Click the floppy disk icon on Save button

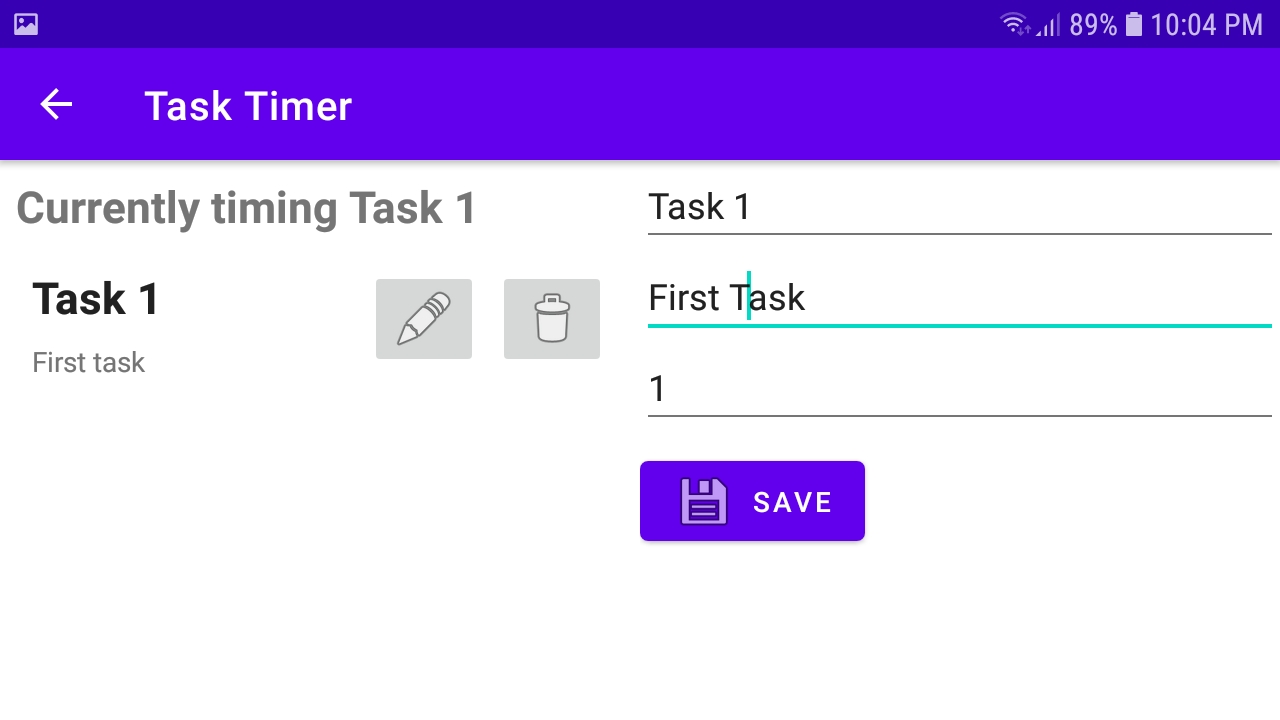pyautogui.click(x=703, y=500)
